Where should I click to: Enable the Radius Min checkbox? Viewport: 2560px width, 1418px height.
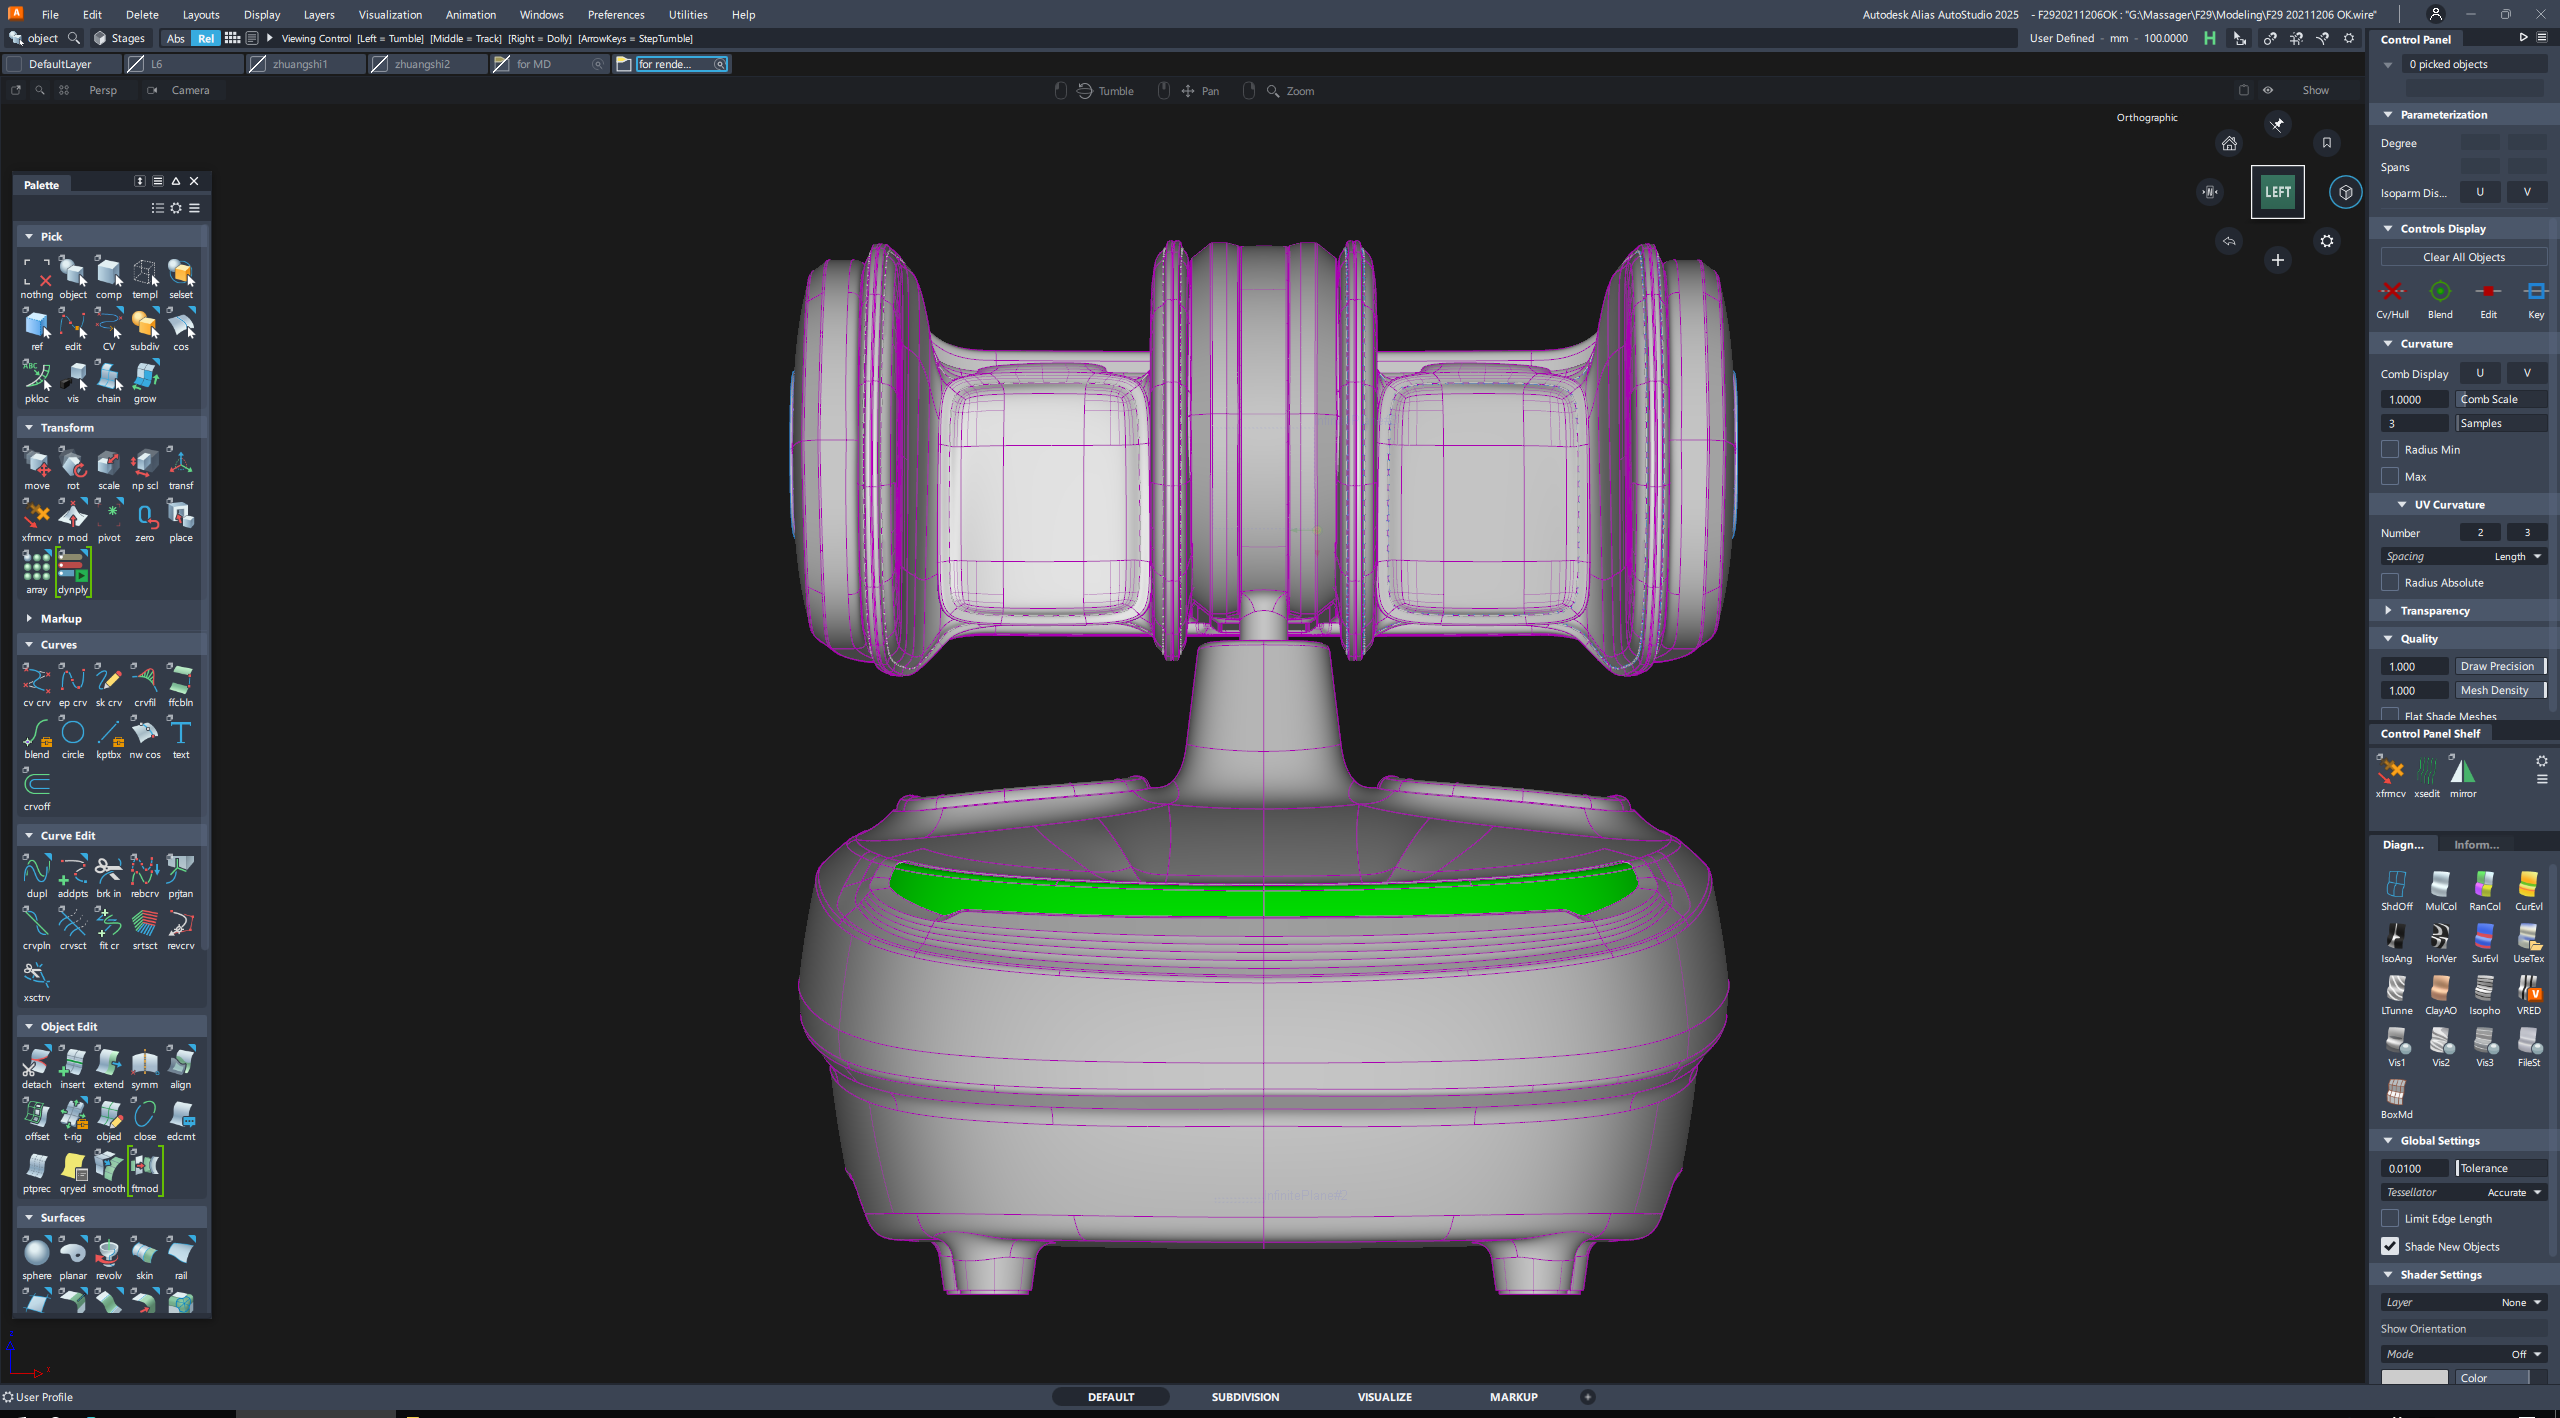click(2390, 449)
